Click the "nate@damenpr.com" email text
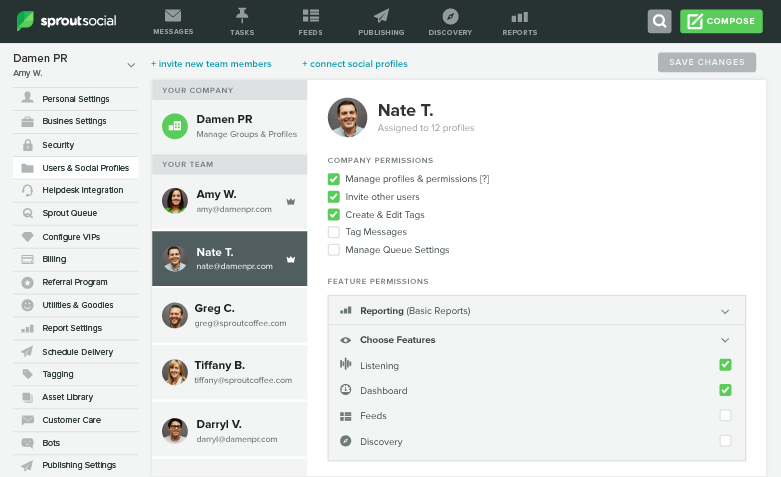Viewport: 781px width, 477px height. pos(235,266)
